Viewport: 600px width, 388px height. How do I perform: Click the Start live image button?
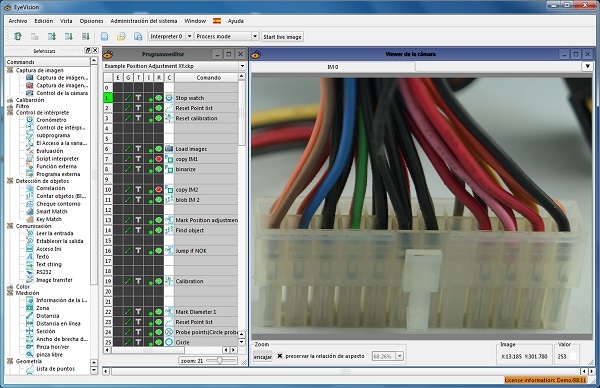click(x=282, y=37)
